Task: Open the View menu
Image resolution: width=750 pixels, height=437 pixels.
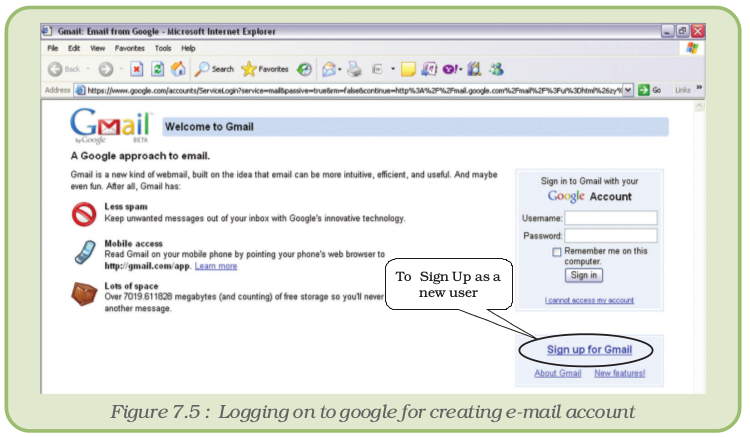Action: point(98,48)
